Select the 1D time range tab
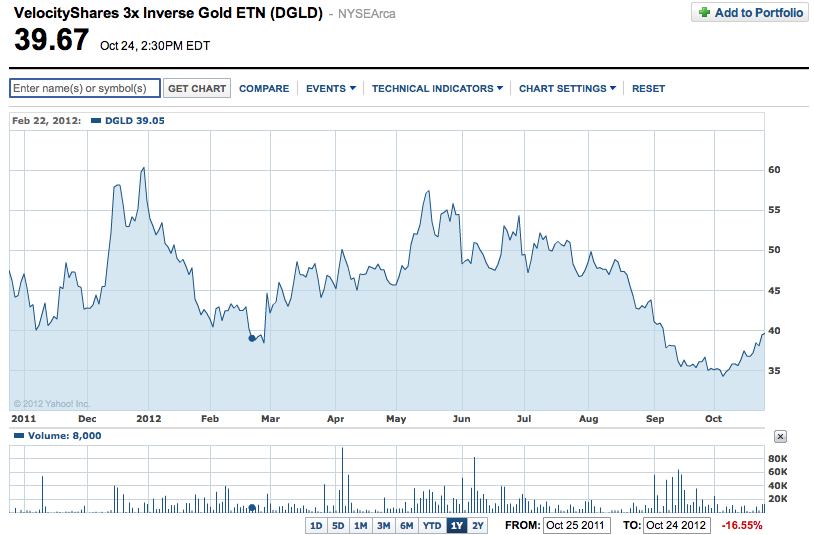The width and height of the screenshot is (815, 535). pyautogui.click(x=316, y=526)
